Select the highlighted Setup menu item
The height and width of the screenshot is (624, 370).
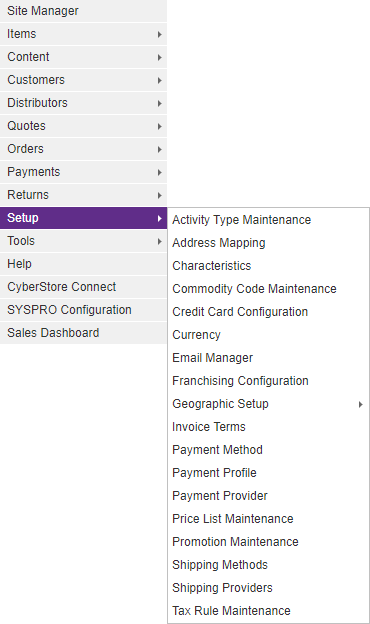(83, 218)
